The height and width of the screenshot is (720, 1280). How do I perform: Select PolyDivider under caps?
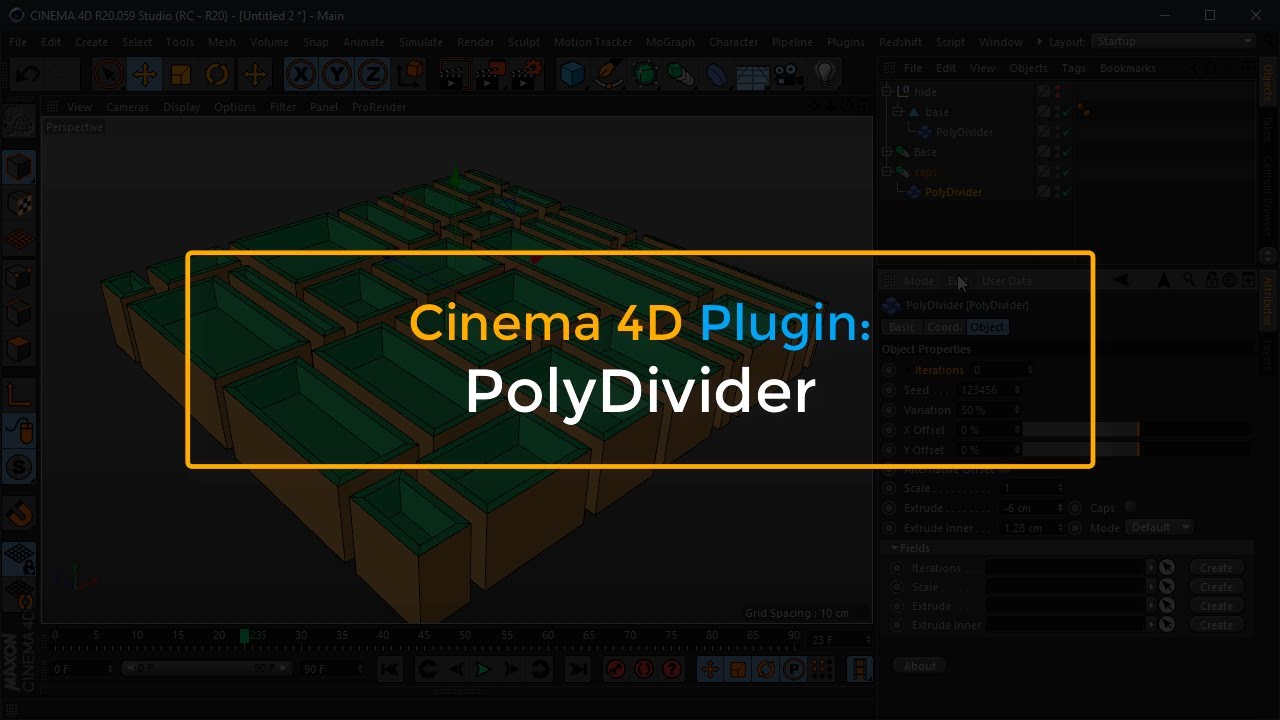coord(952,192)
